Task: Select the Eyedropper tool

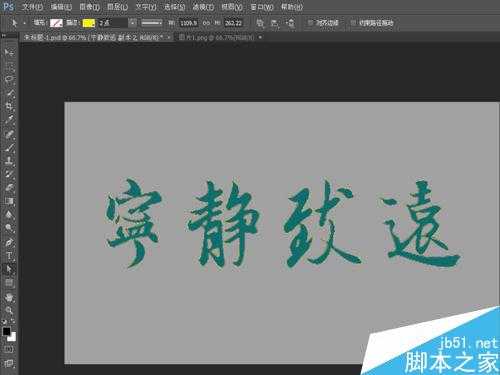Action: point(9,120)
